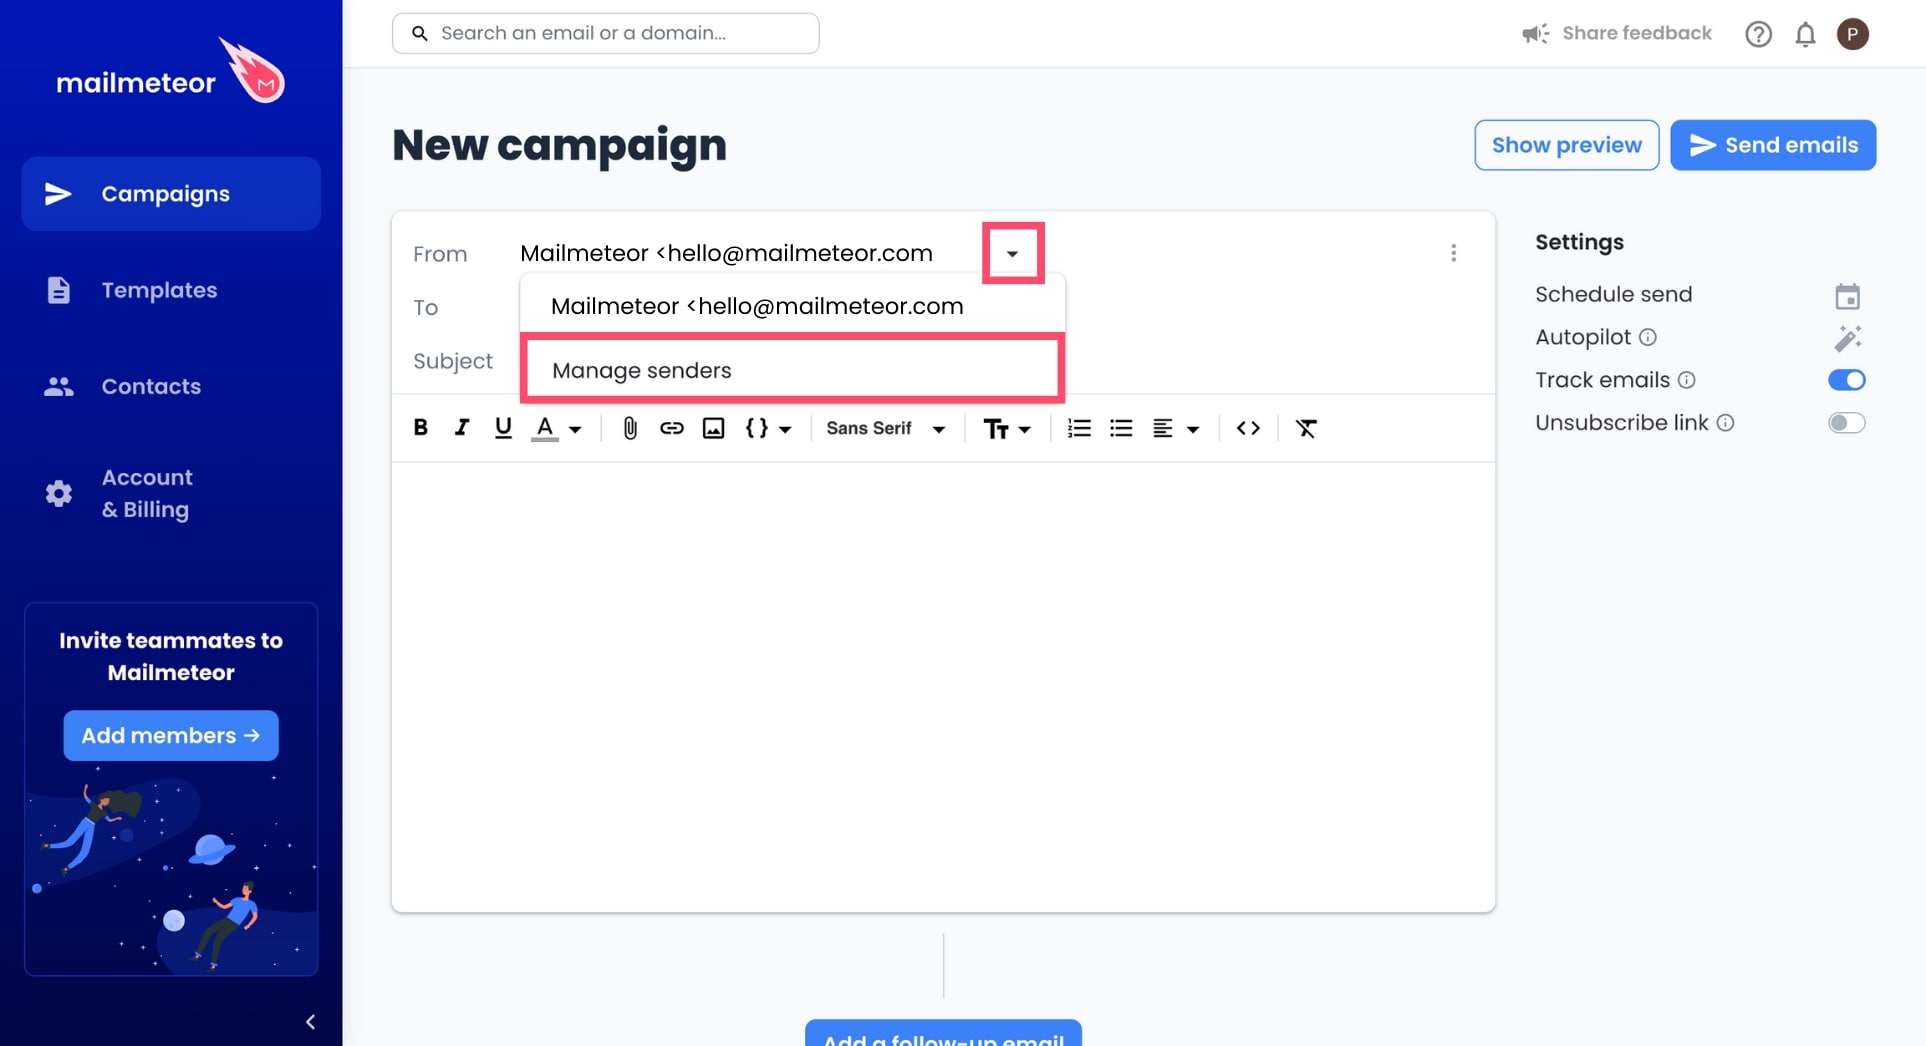This screenshot has height=1046, width=1926.
Task: Click the megaphone feedback icon
Action: click(1535, 34)
